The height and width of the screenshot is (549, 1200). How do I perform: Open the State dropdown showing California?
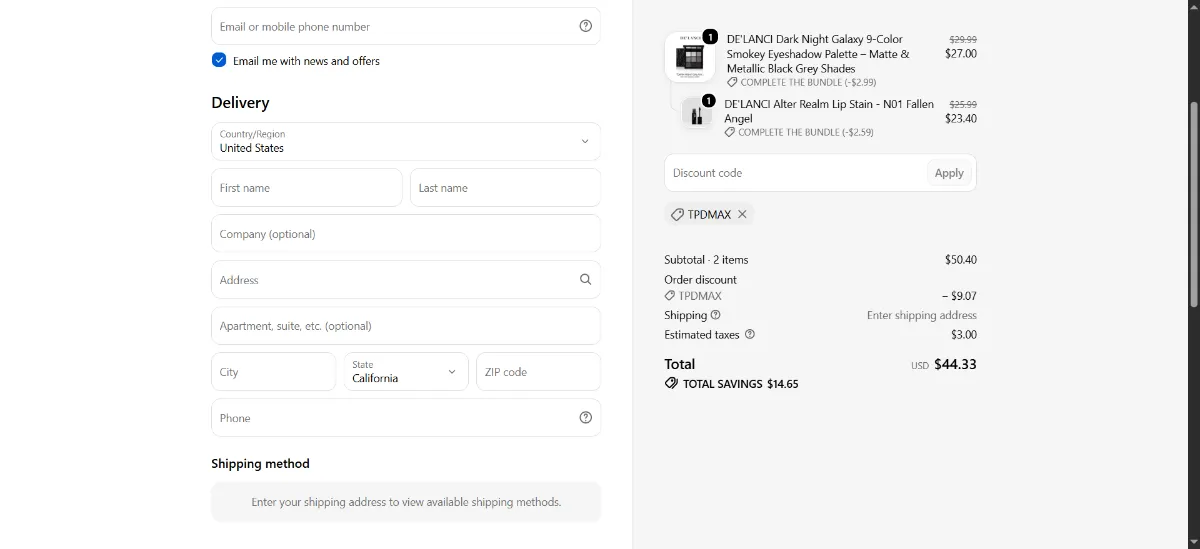click(x=406, y=372)
